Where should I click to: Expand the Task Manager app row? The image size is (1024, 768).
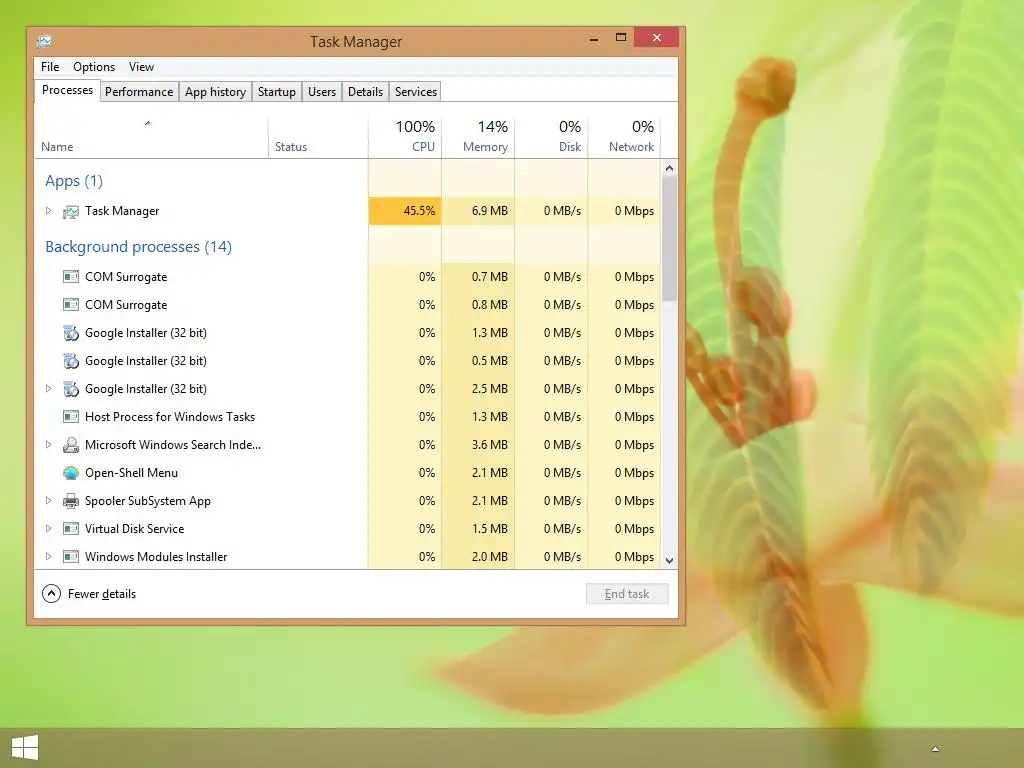pyautogui.click(x=48, y=210)
